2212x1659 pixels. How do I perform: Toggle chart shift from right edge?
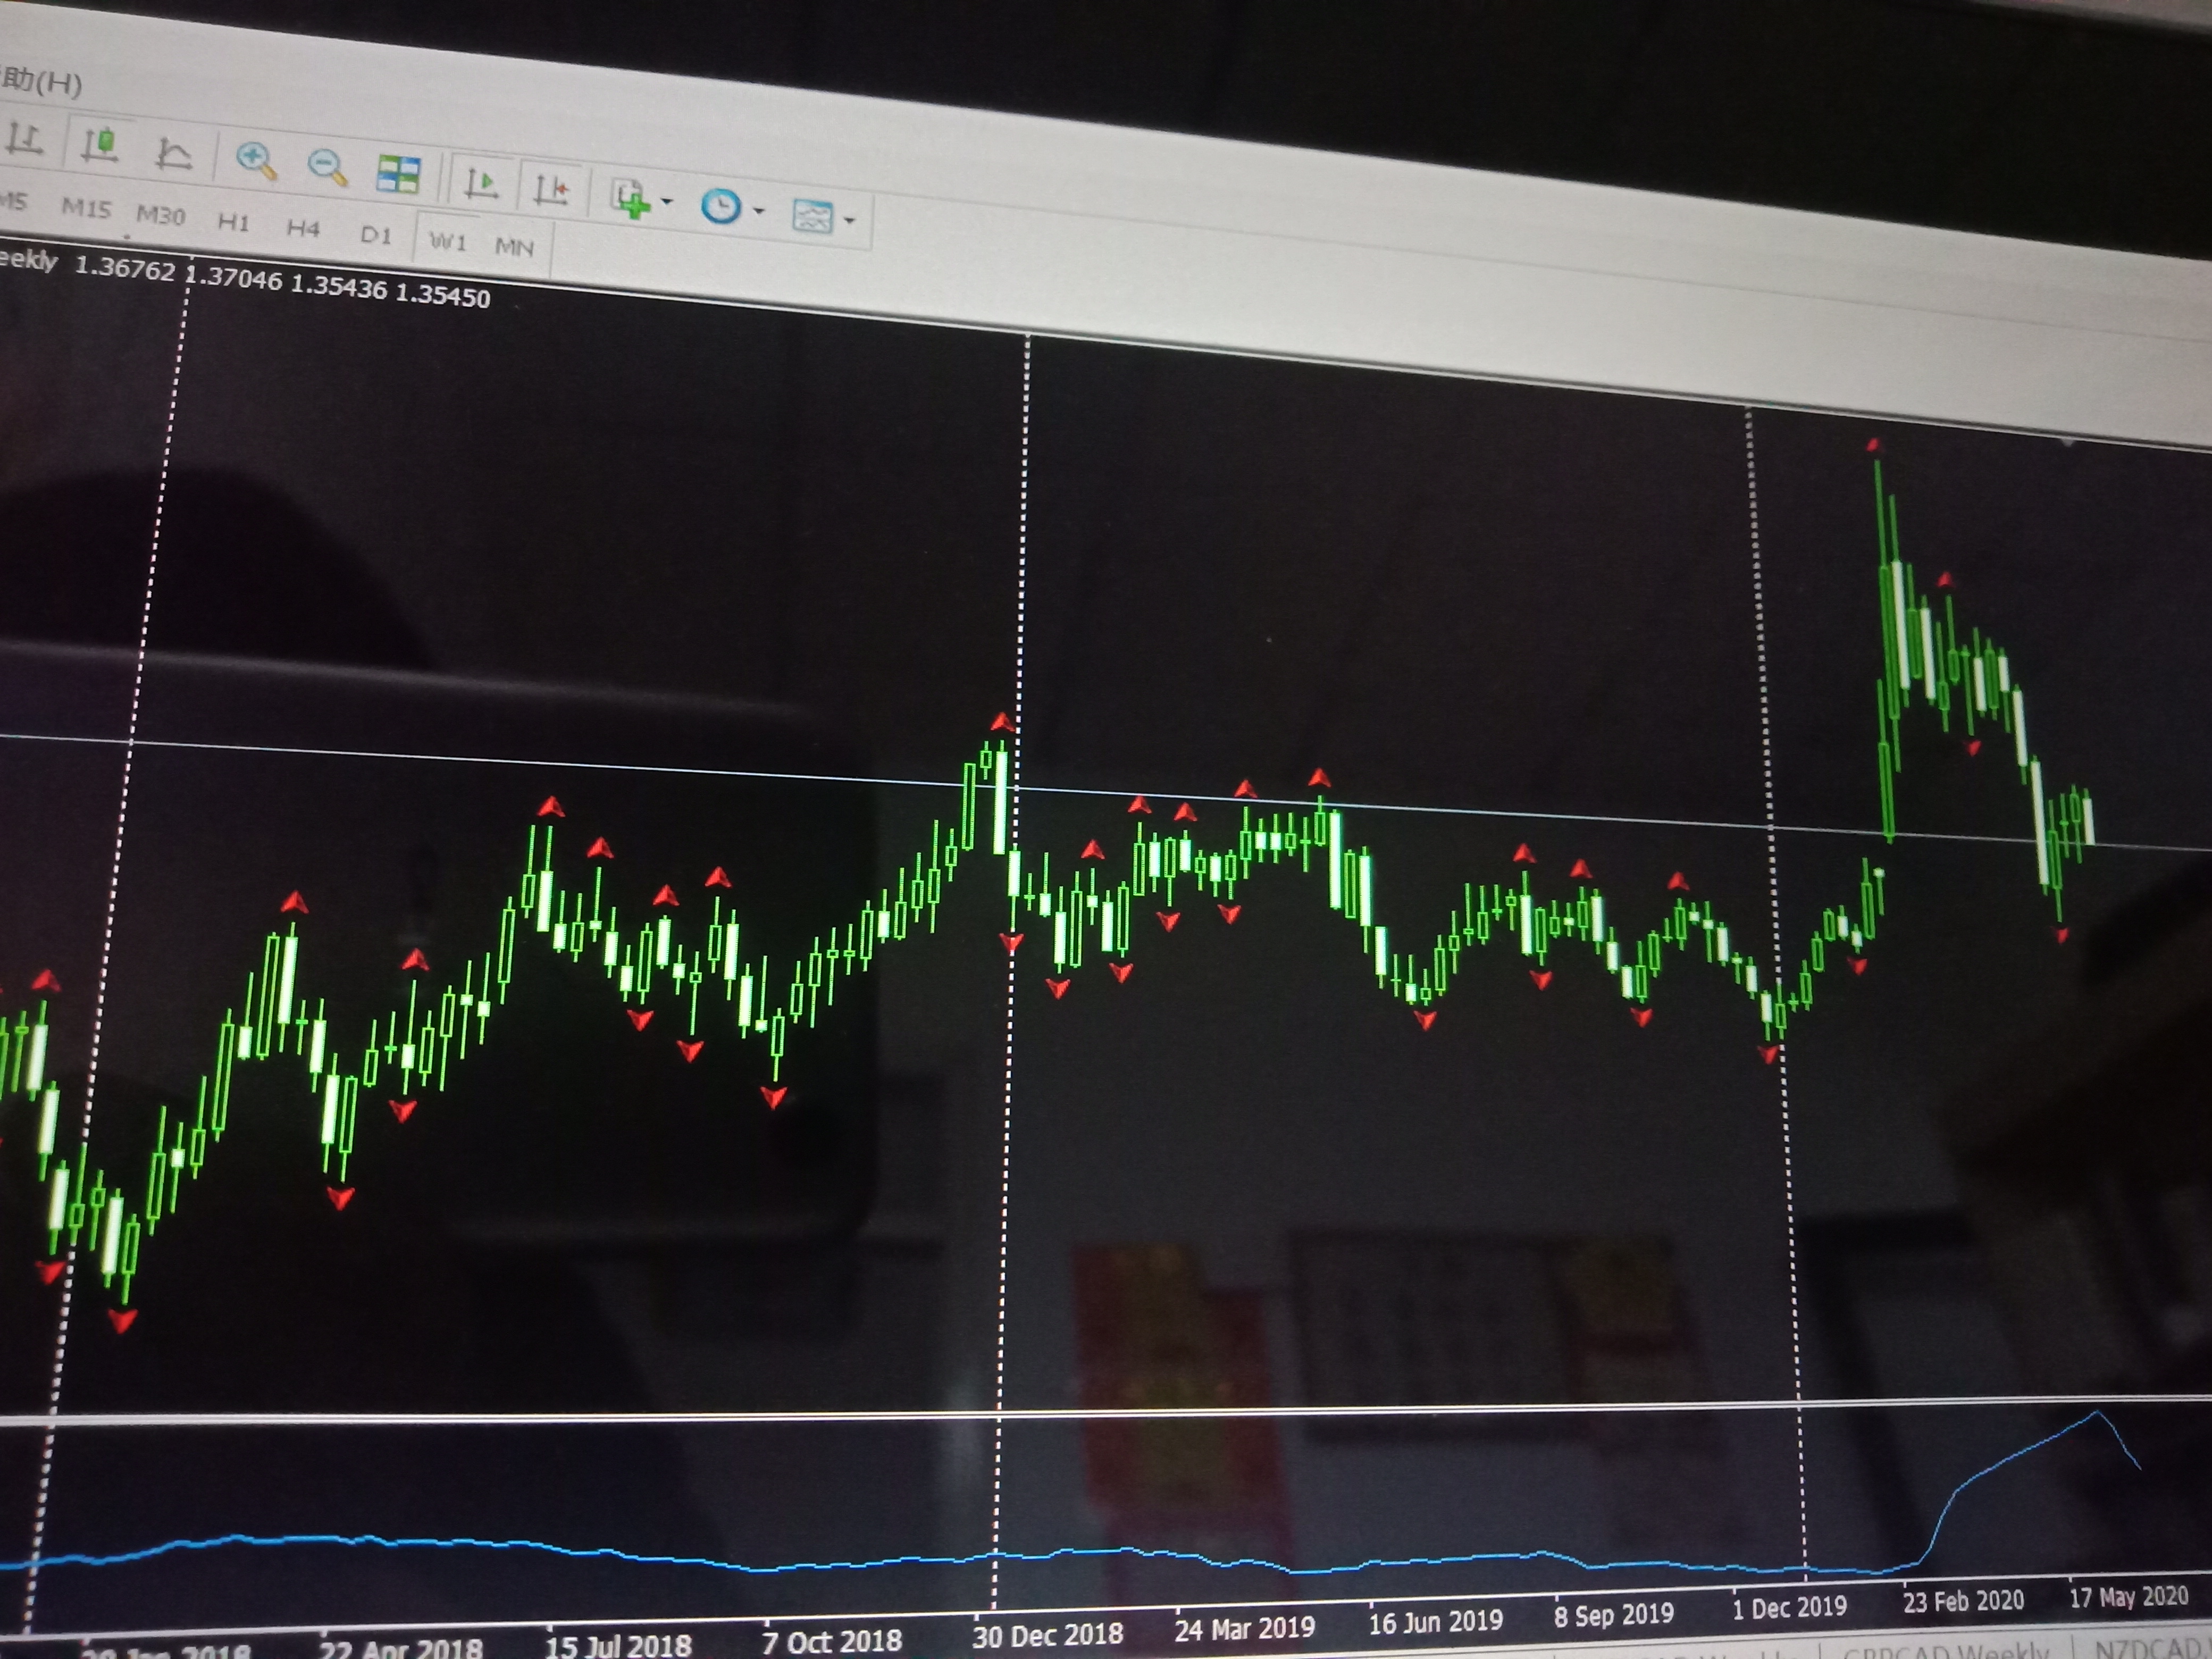pos(551,189)
